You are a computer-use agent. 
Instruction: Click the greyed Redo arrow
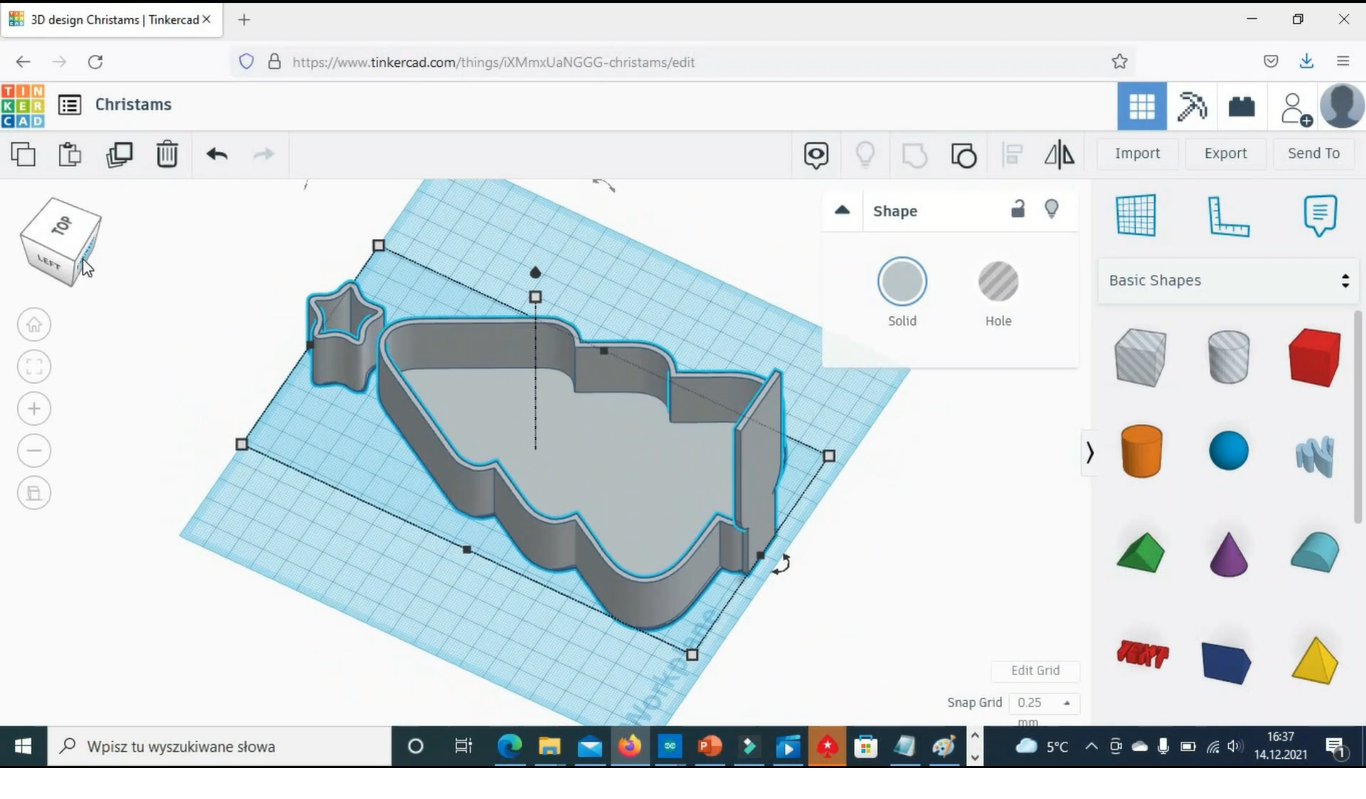pyautogui.click(x=263, y=154)
